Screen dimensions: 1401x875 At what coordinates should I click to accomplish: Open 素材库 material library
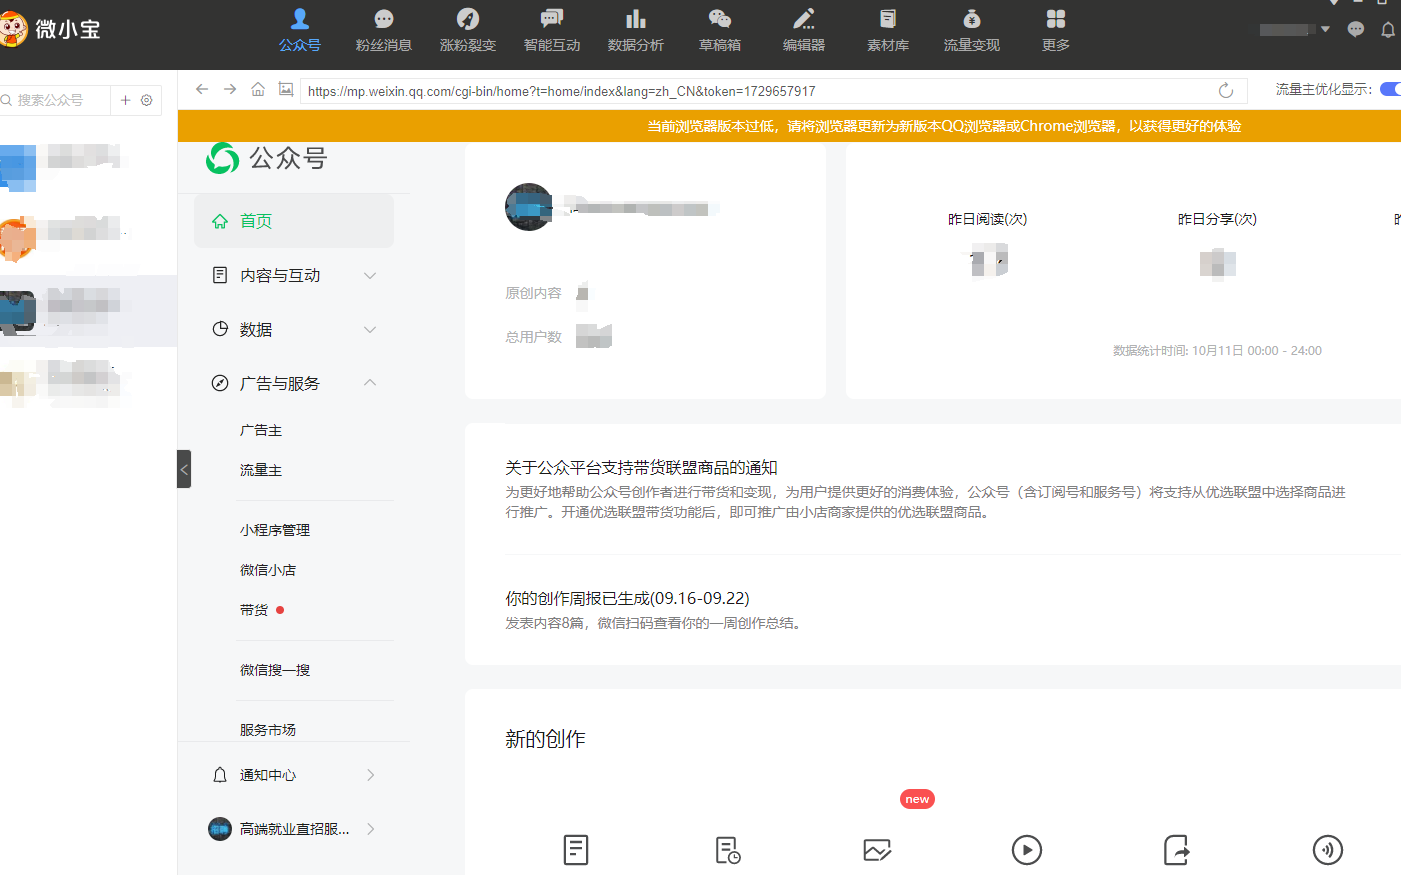point(887,30)
